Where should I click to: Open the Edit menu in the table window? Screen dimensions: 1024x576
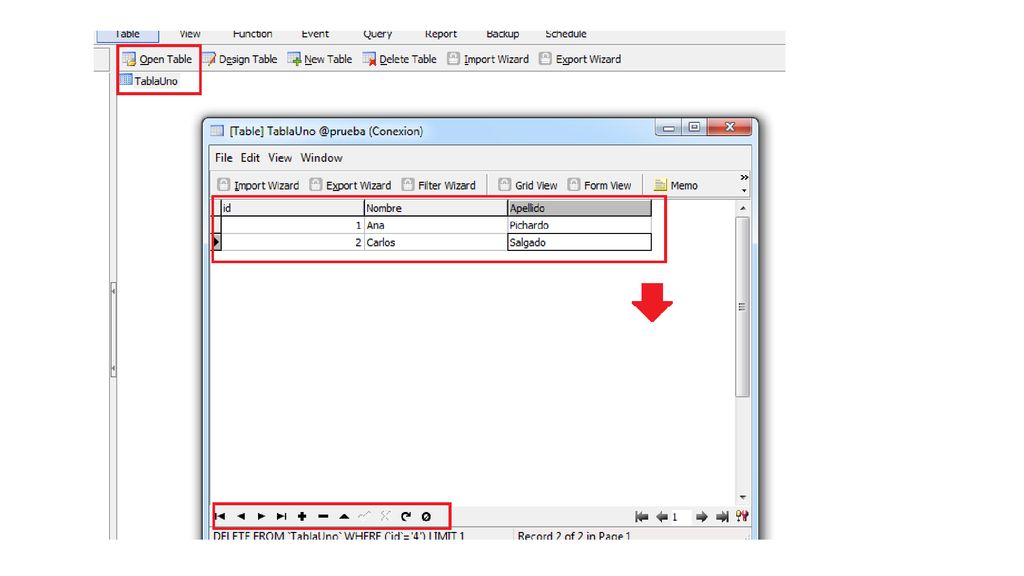tap(250, 158)
